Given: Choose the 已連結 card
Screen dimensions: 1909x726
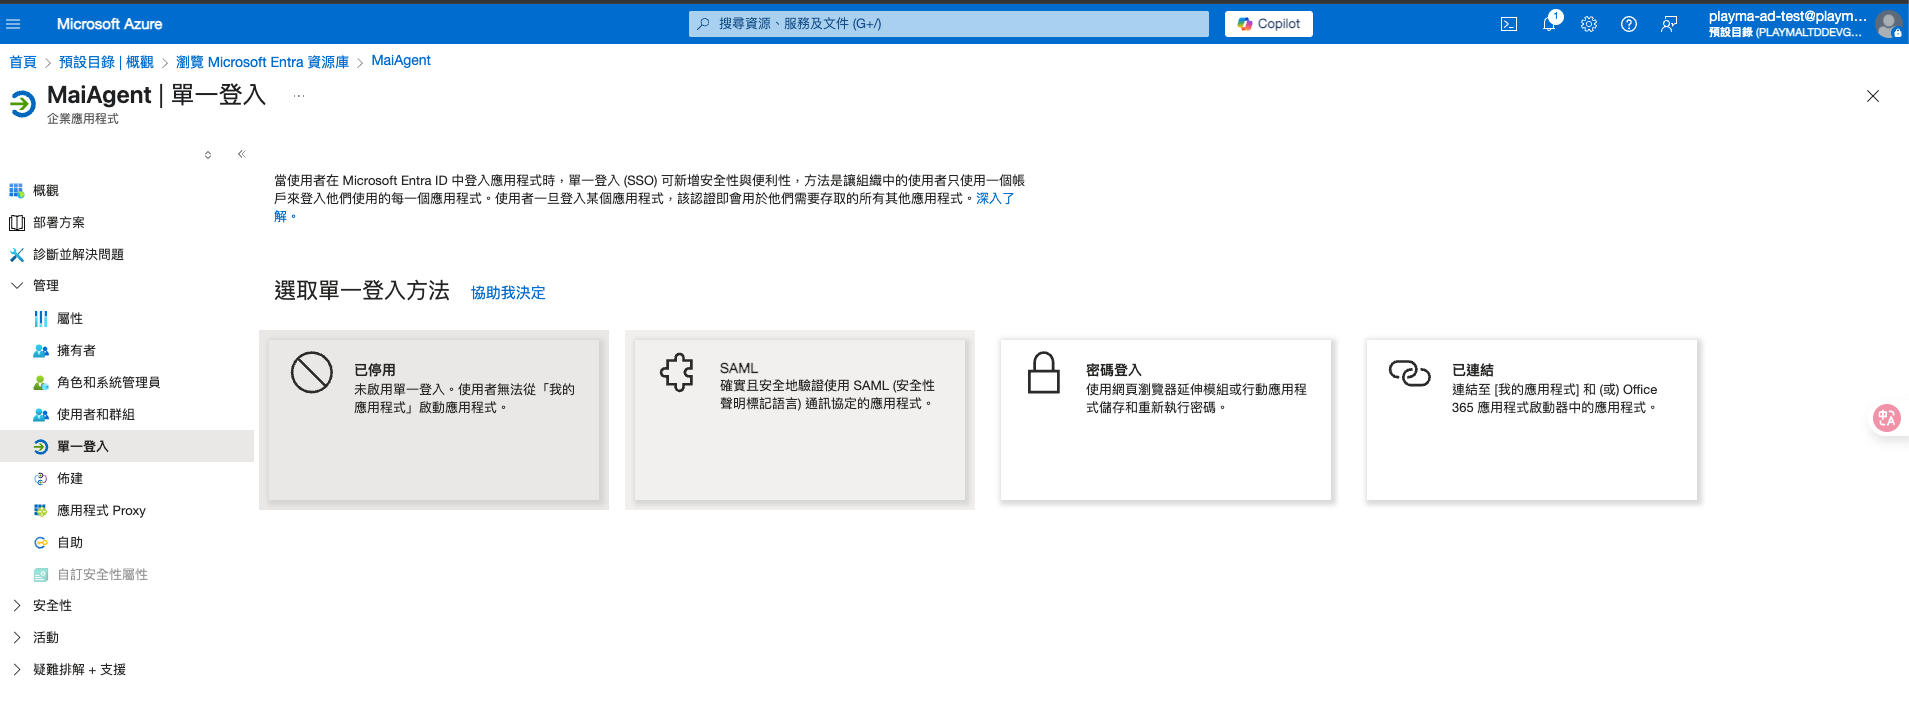Looking at the screenshot, I should (1532, 420).
